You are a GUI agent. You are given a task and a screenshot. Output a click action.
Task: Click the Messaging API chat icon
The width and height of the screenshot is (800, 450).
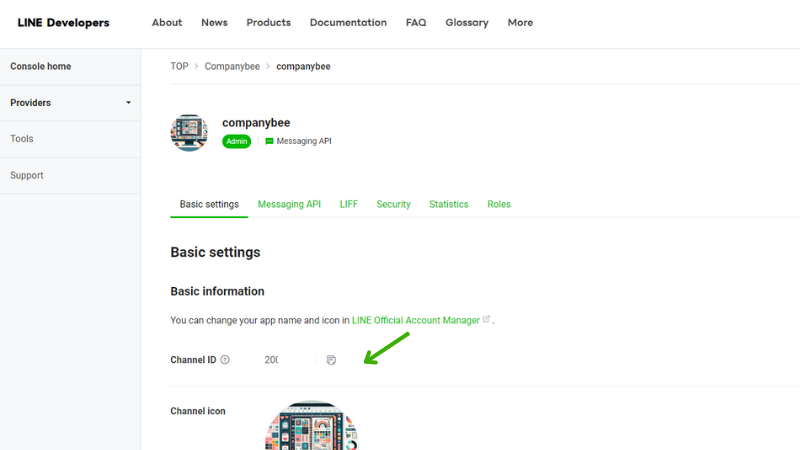point(269,141)
